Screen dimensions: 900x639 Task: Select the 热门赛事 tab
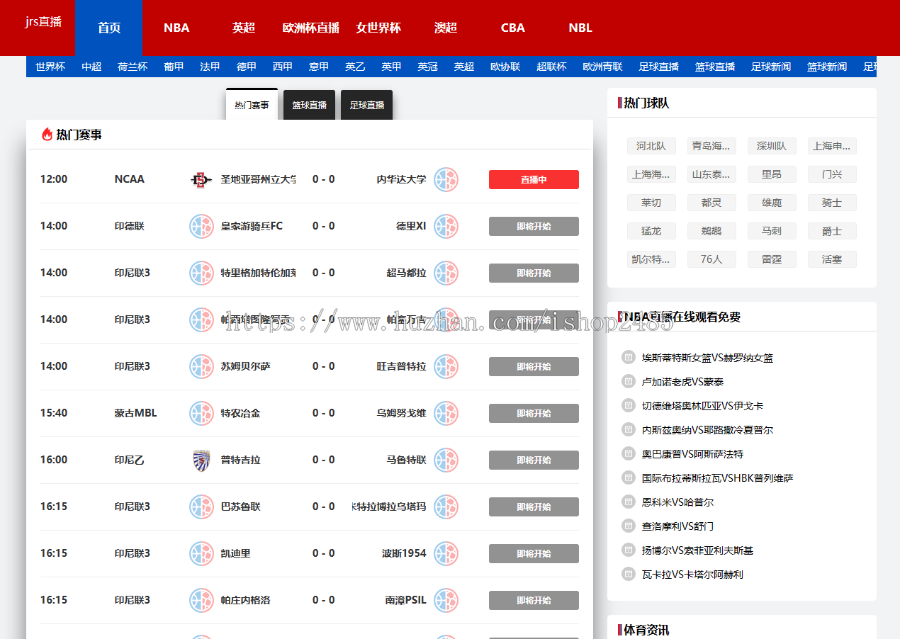251,104
